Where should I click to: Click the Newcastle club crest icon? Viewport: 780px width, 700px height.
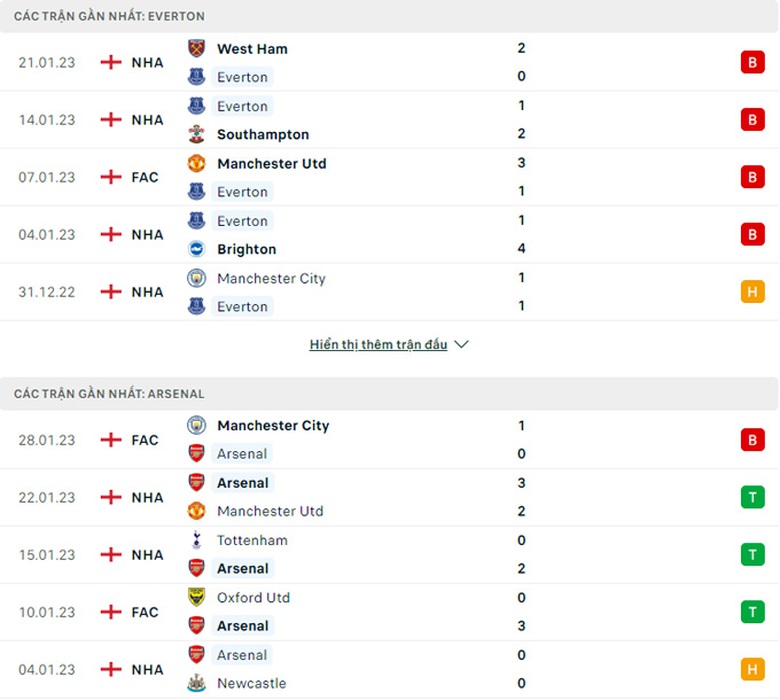tap(196, 683)
